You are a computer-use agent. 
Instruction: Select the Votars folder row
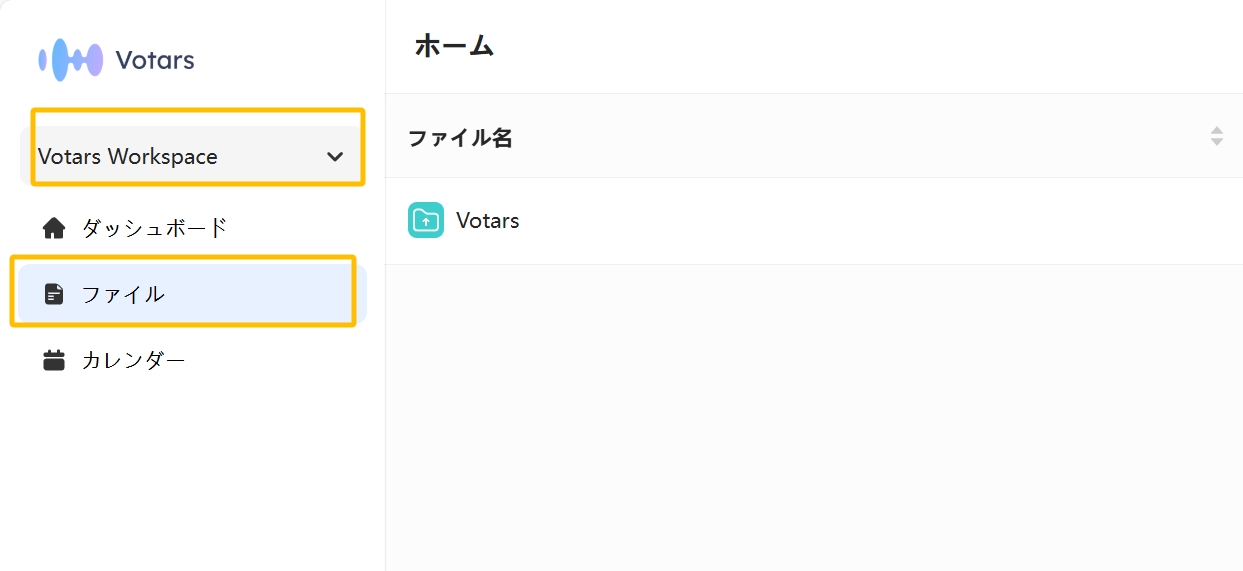[x=814, y=221]
